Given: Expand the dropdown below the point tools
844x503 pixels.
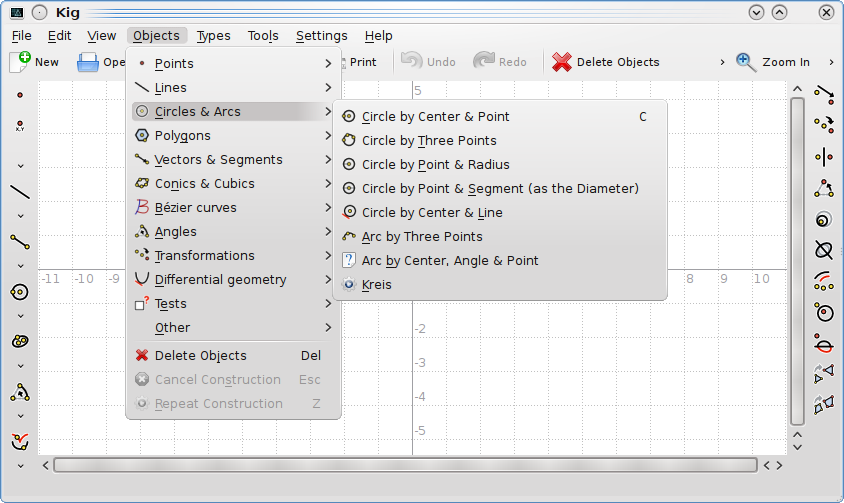Looking at the screenshot, I should point(20,166).
